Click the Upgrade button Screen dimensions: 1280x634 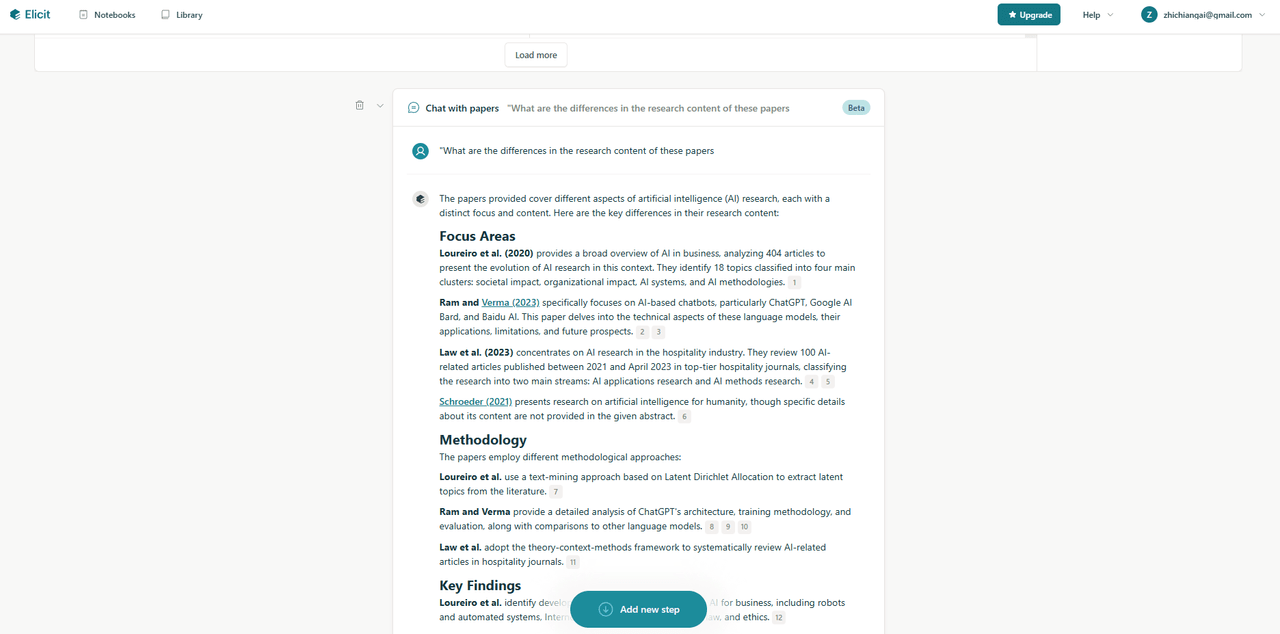pyautogui.click(x=1029, y=15)
